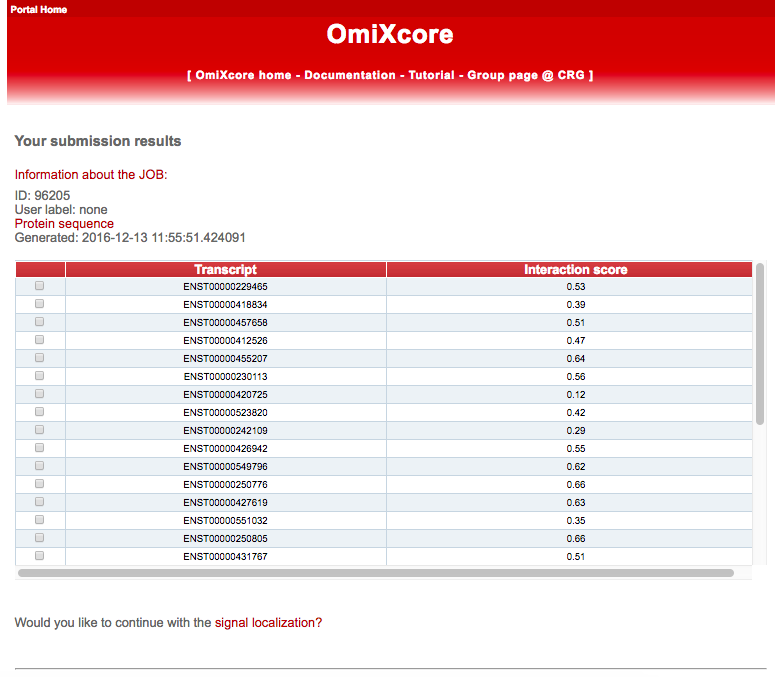Check the ENST00000549796 transcript box

(x=40, y=466)
